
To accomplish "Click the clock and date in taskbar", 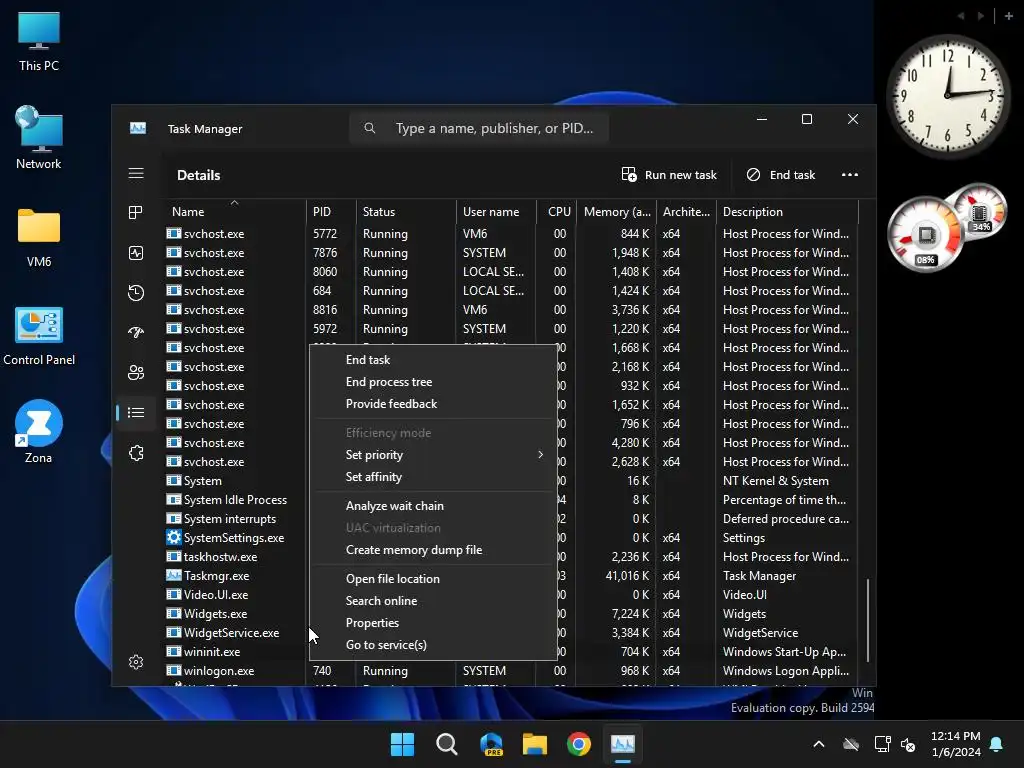I will (955, 744).
